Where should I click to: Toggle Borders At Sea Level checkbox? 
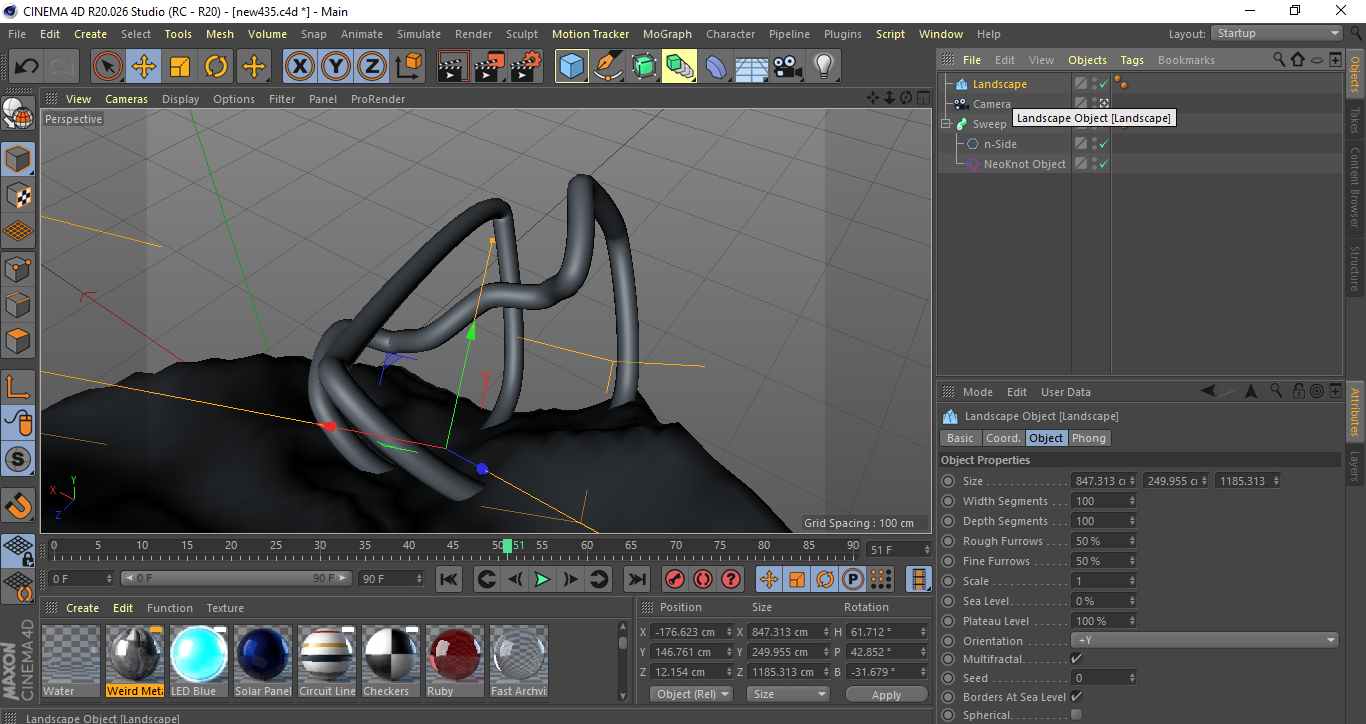[1076, 696]
